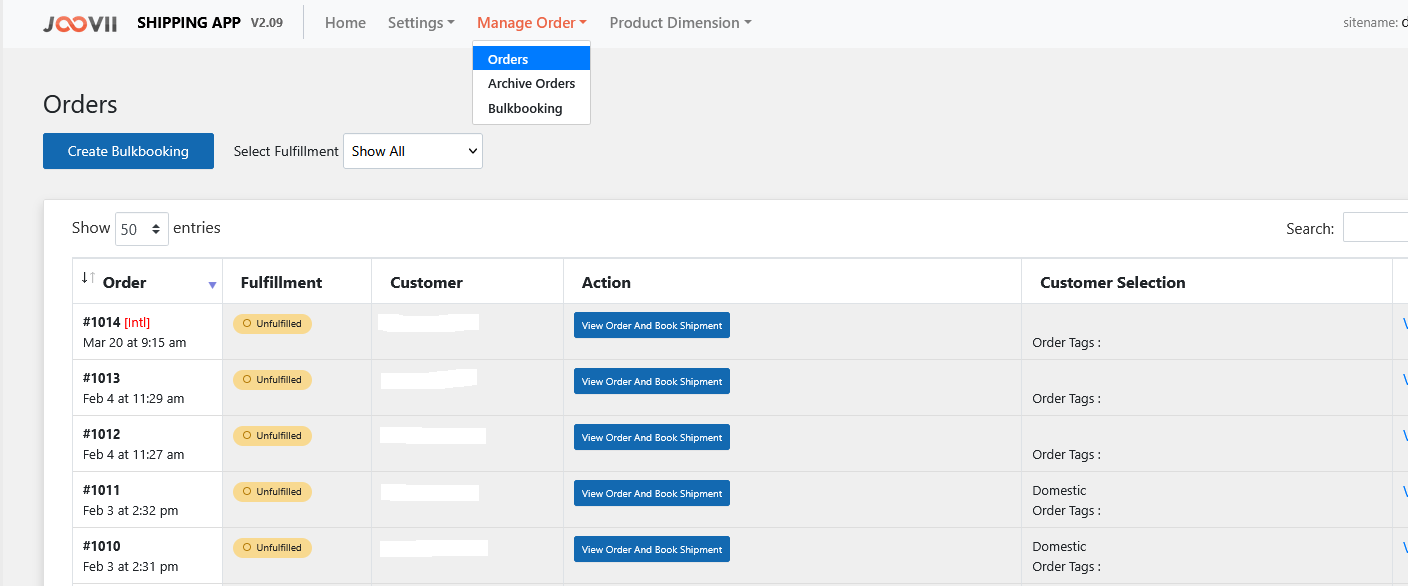Change the entries-per-page selector showing 50
The height and width of the screenshot is (586, 1408).
point(142,229)
